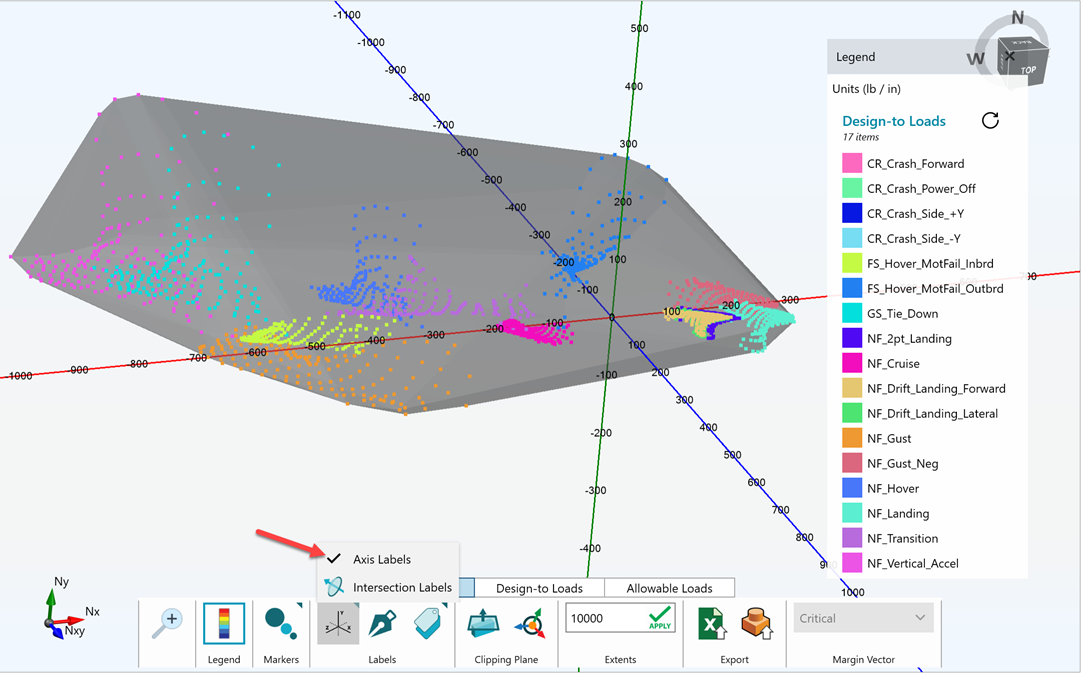Click the clipping plane icon
Image resolution: width=1081 pixels, height=674 pixels.
[x=483, y=623]
